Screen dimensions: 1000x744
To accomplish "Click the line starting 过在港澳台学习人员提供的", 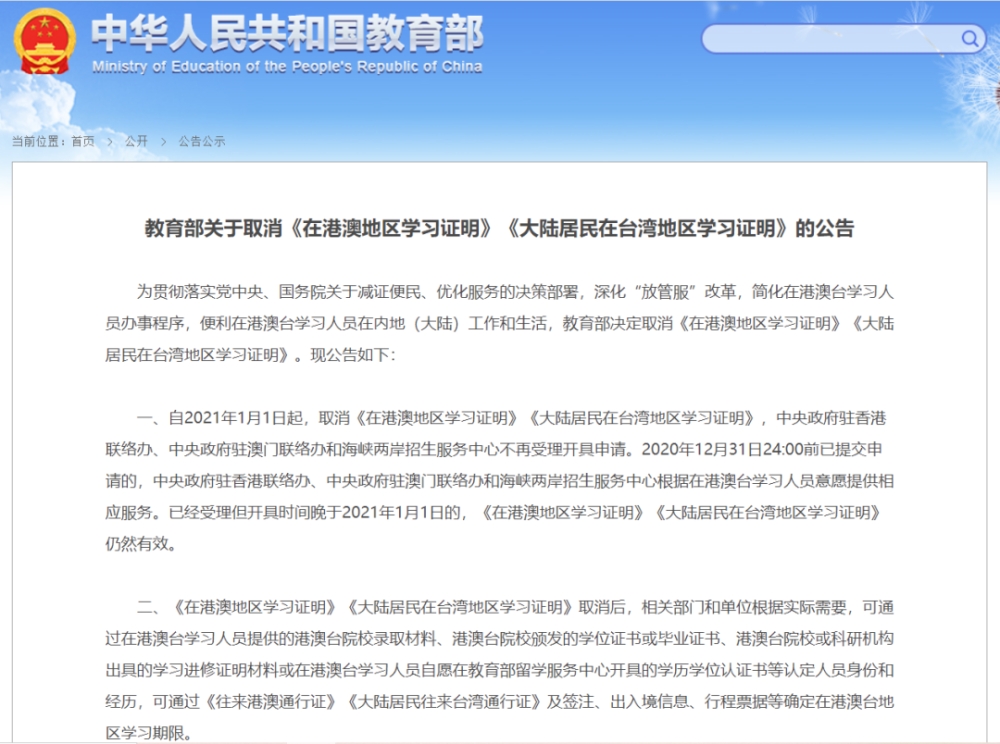I will (x=499, y=638).
